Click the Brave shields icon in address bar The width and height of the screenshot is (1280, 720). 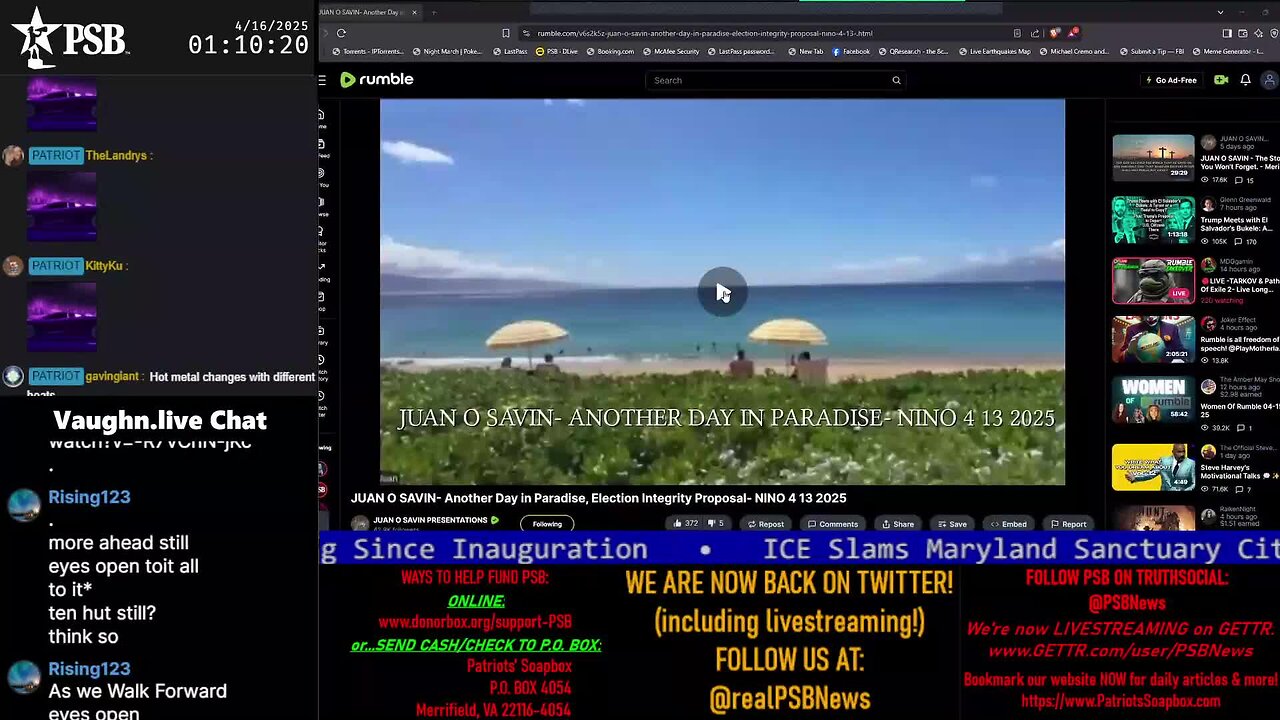[x=1055, y=33]
